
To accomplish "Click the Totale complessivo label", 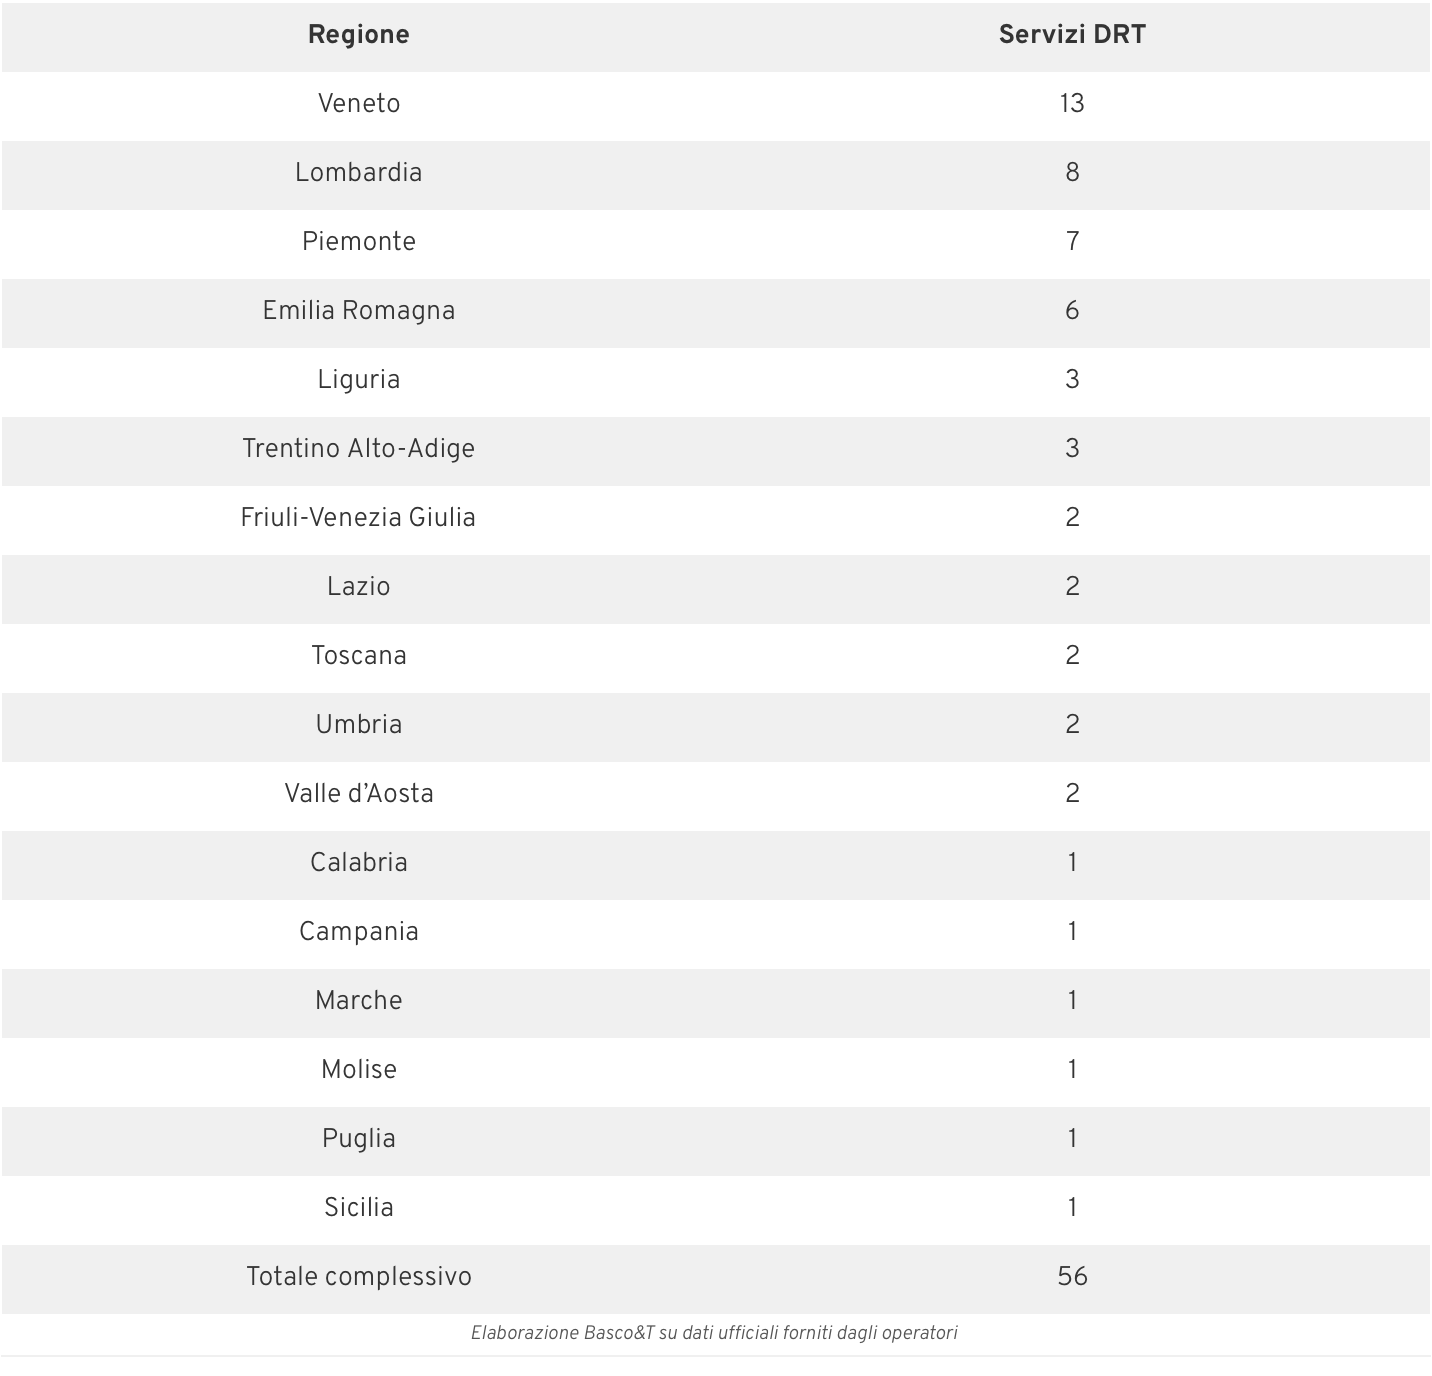I will [358, 1277].
